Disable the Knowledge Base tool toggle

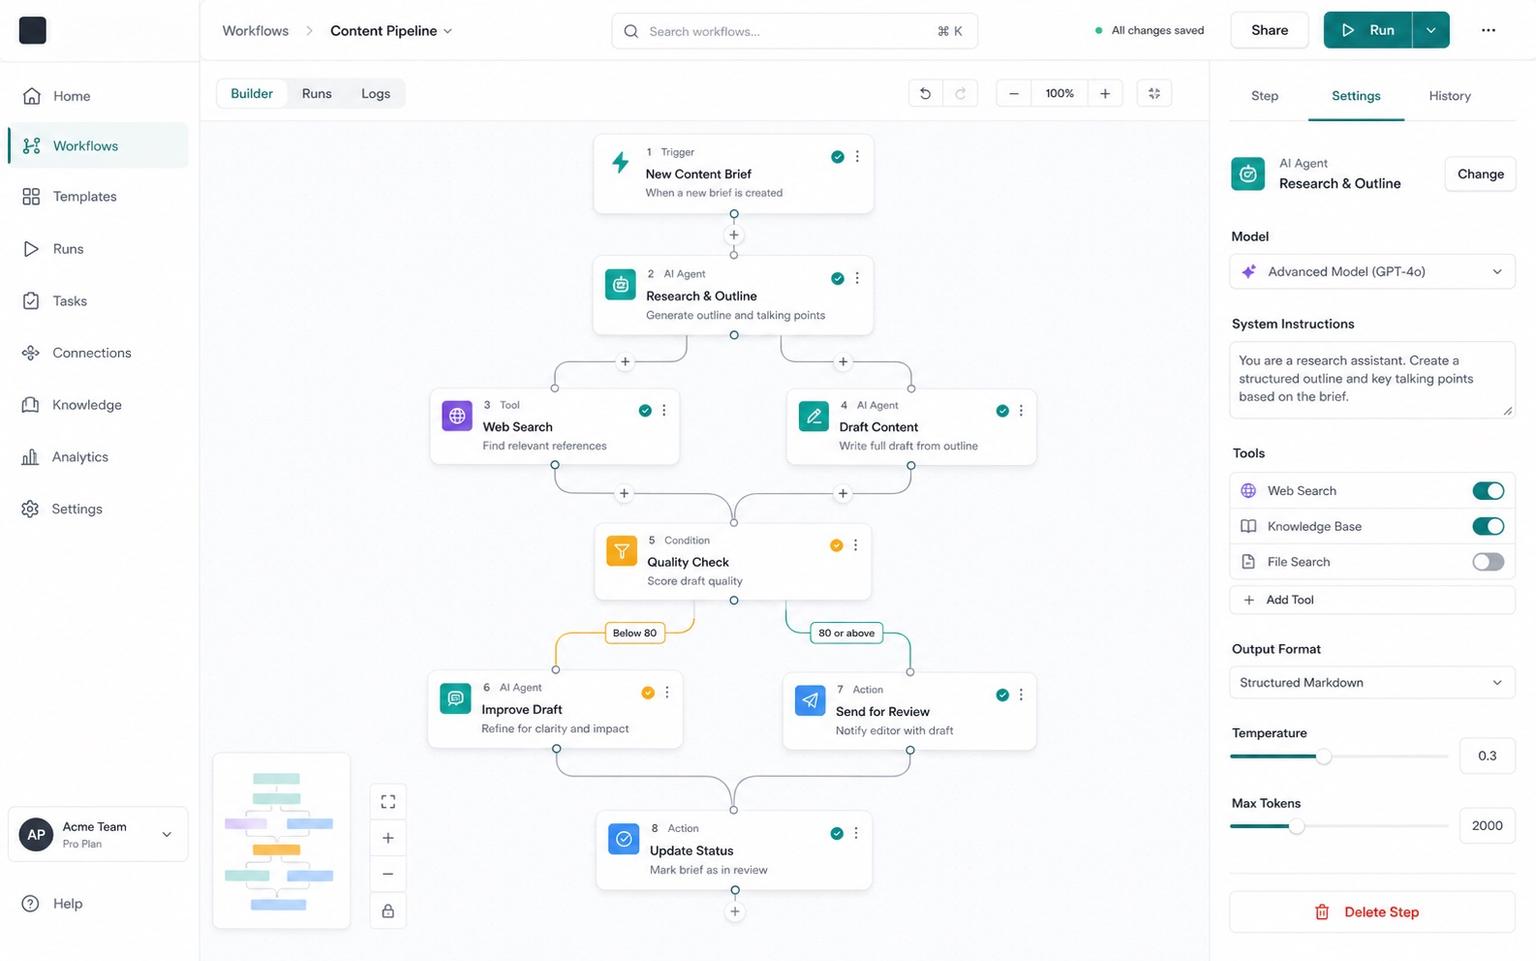click(x=1488, y=527)
